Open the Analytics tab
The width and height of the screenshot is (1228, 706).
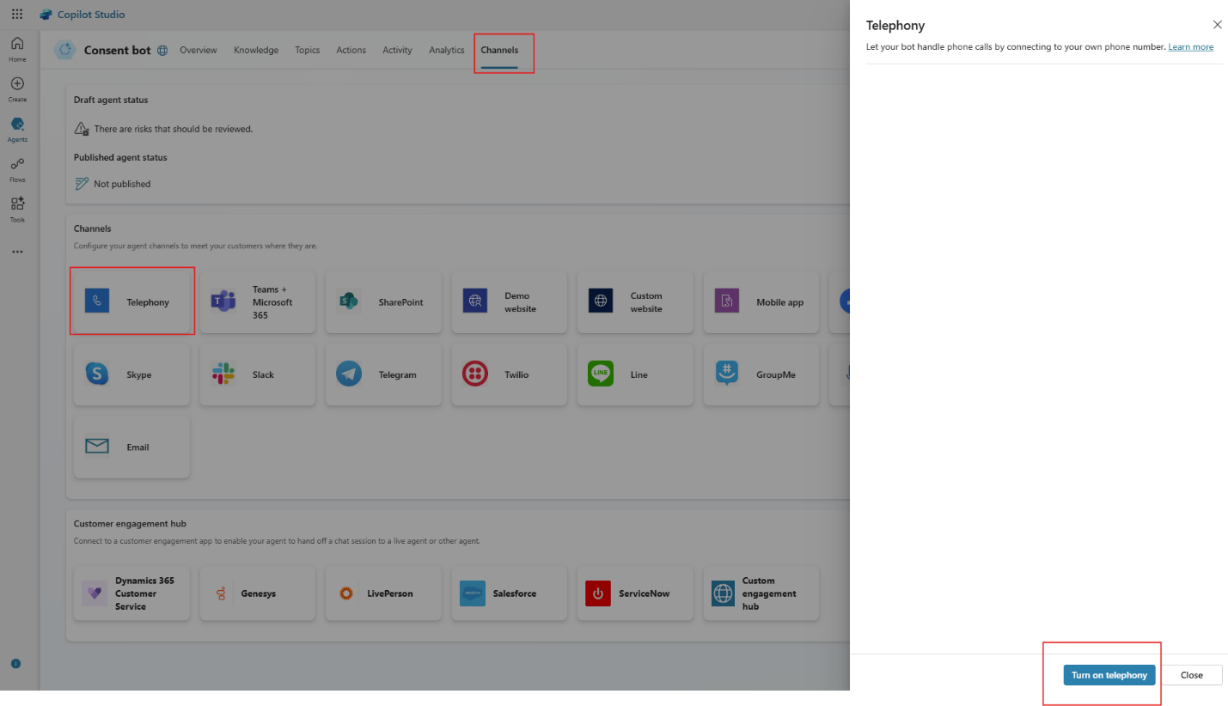tap(447, 50)
